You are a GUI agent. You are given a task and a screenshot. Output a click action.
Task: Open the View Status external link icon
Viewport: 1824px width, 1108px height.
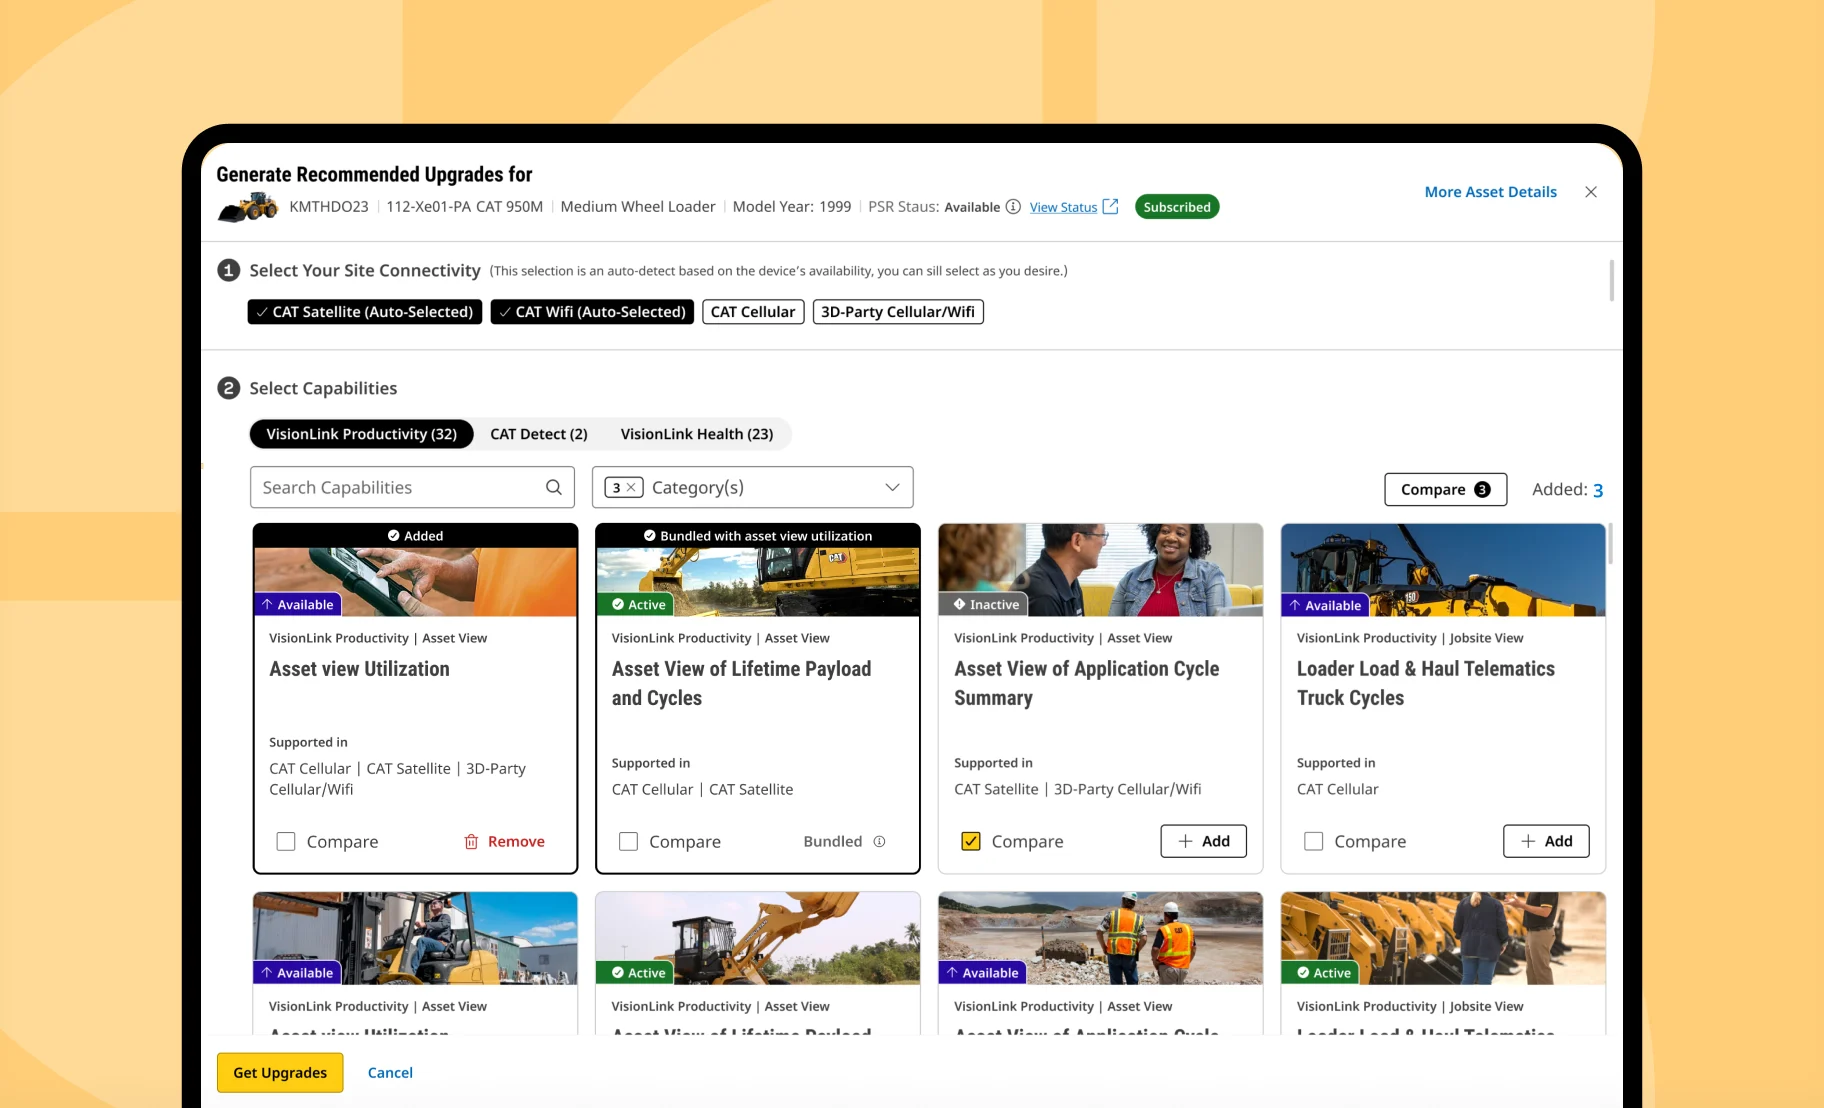pyautogui.click(x=1110, y=207)
